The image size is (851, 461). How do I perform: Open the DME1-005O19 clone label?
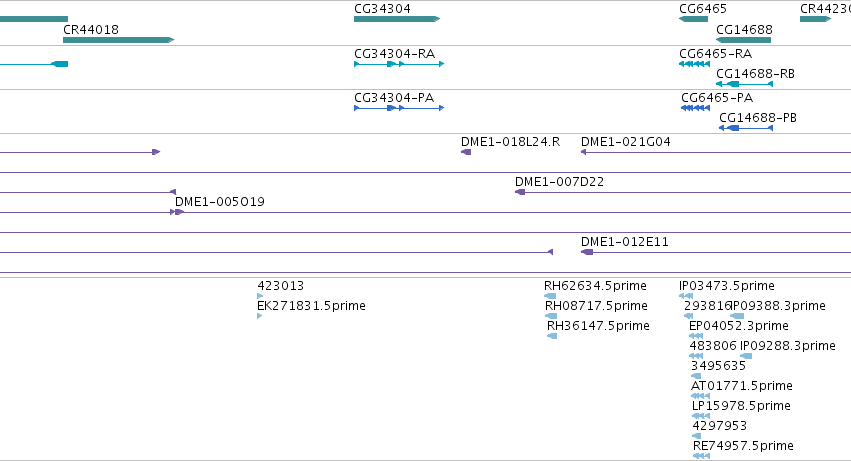[219, 202]
